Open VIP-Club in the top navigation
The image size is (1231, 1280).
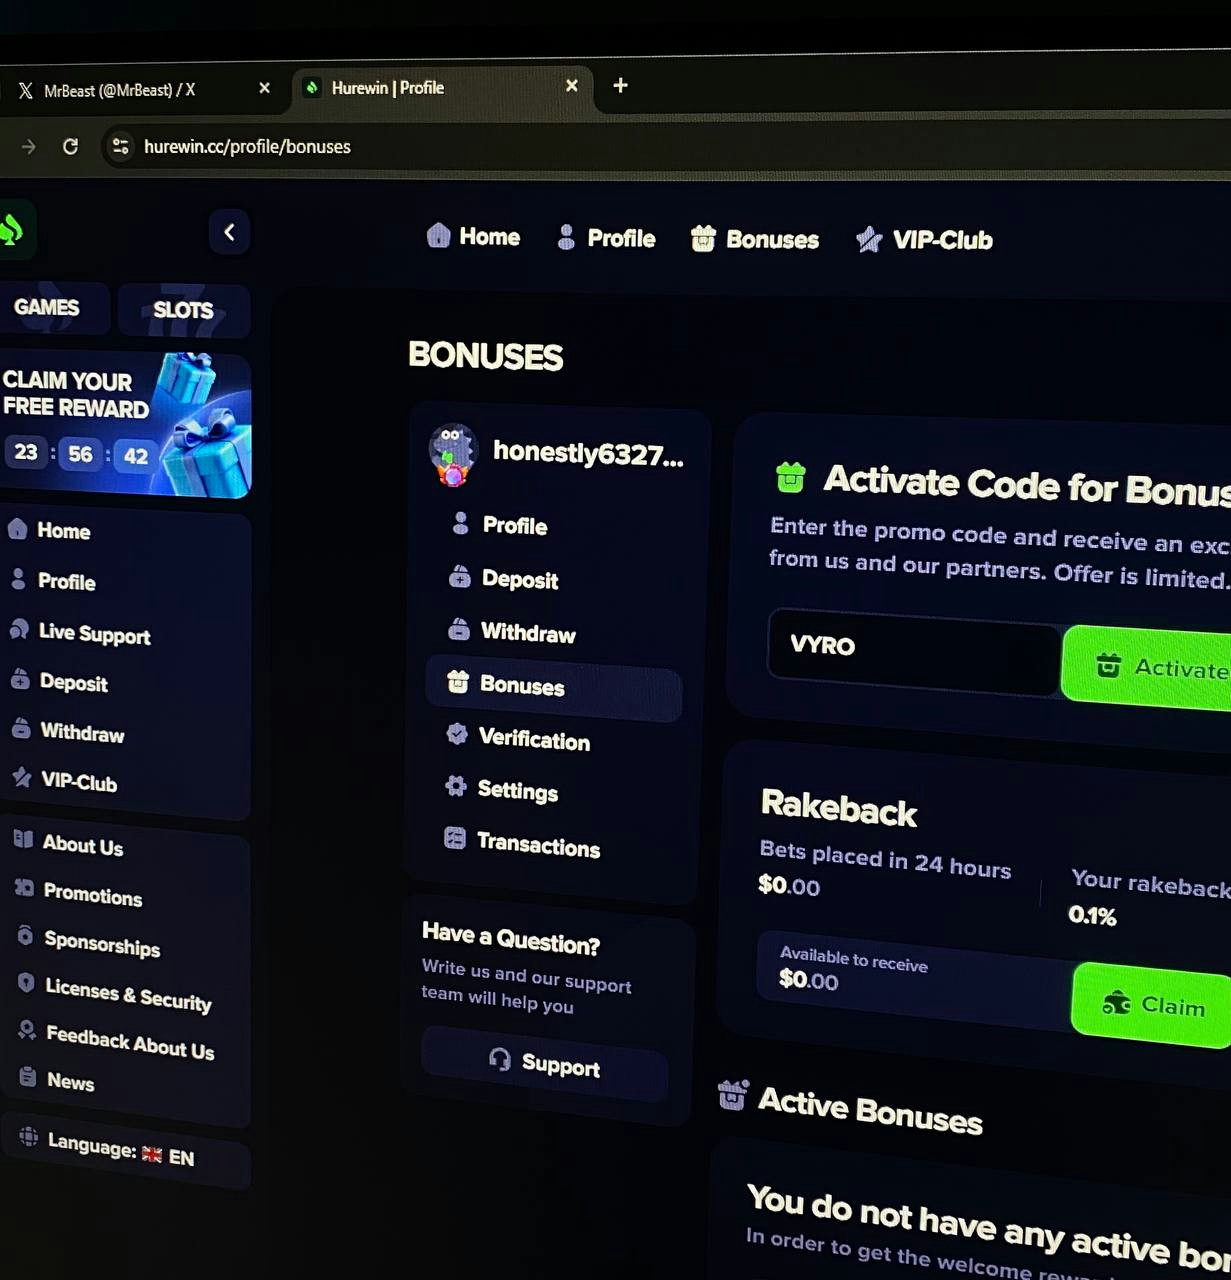925,240
